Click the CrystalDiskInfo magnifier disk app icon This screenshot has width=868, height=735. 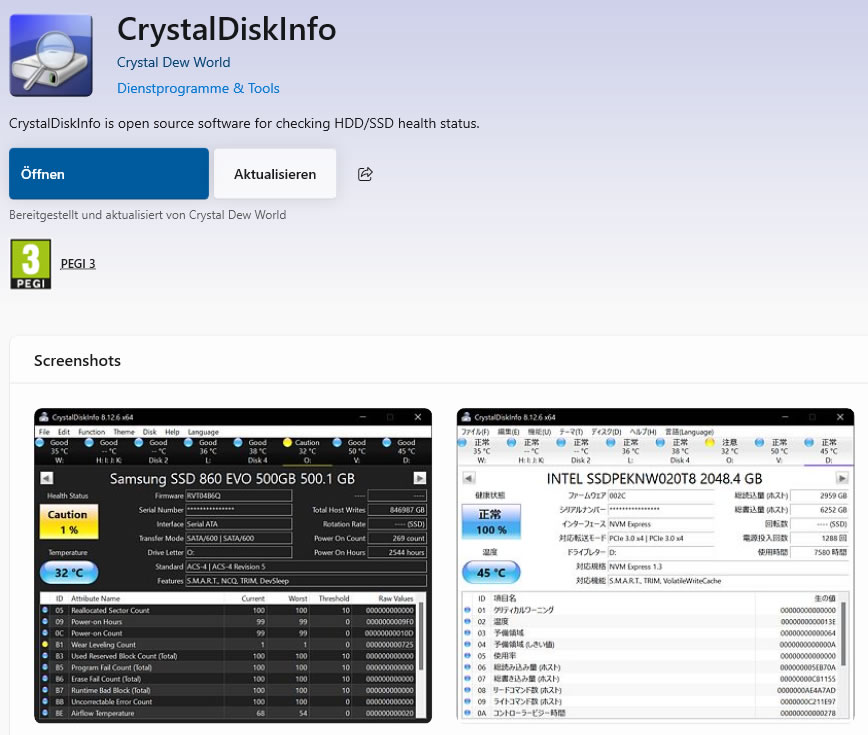coord(51,54)
